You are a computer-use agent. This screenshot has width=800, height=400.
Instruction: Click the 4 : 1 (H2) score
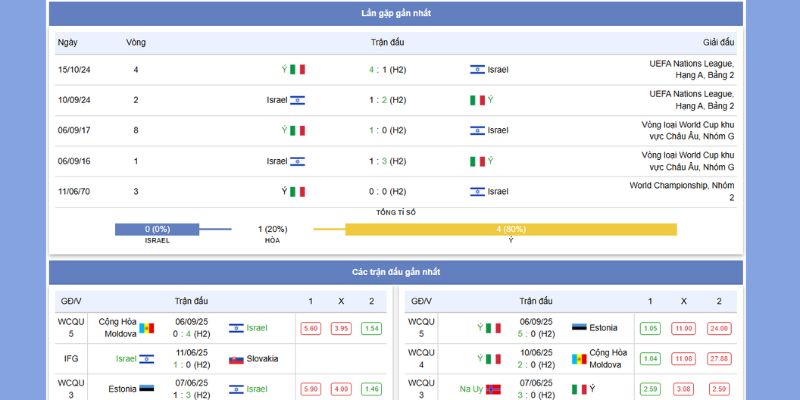[x=387, y=70]
